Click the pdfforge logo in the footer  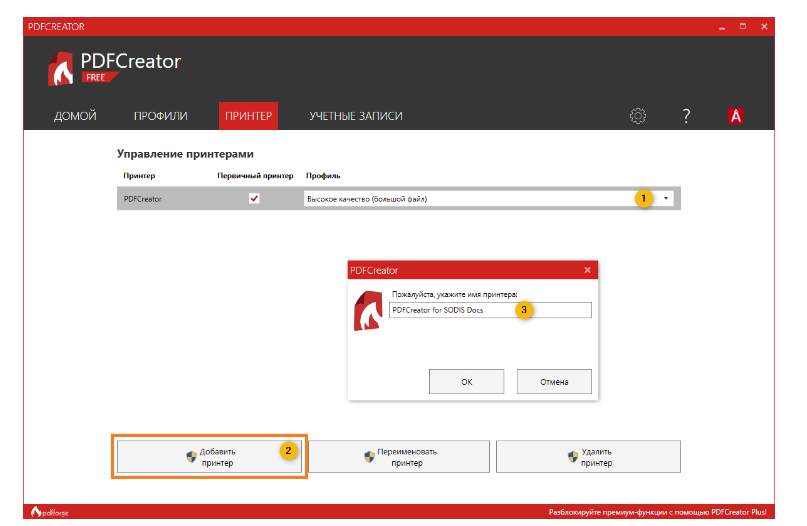pos(49,512)
